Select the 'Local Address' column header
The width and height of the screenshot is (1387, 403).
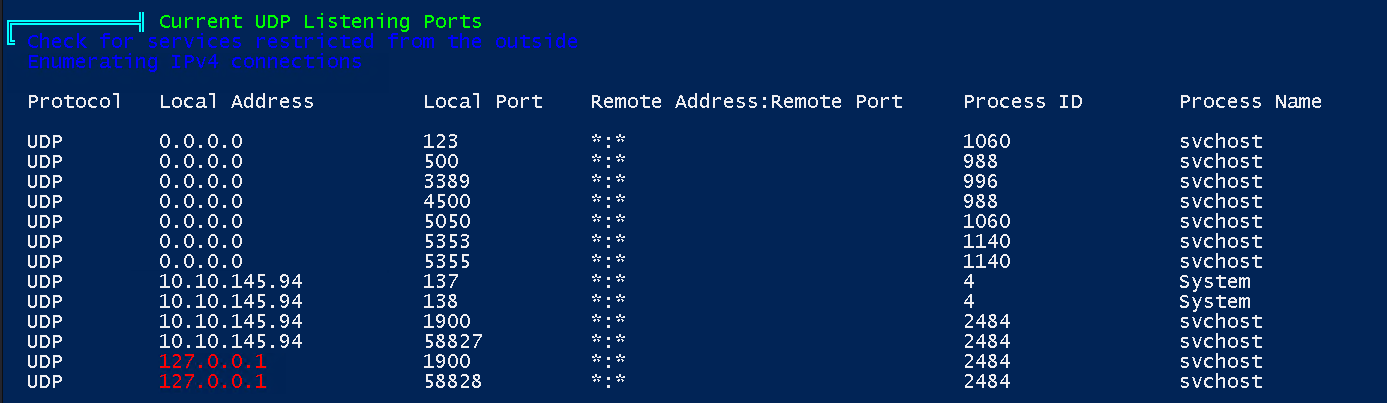236,101
